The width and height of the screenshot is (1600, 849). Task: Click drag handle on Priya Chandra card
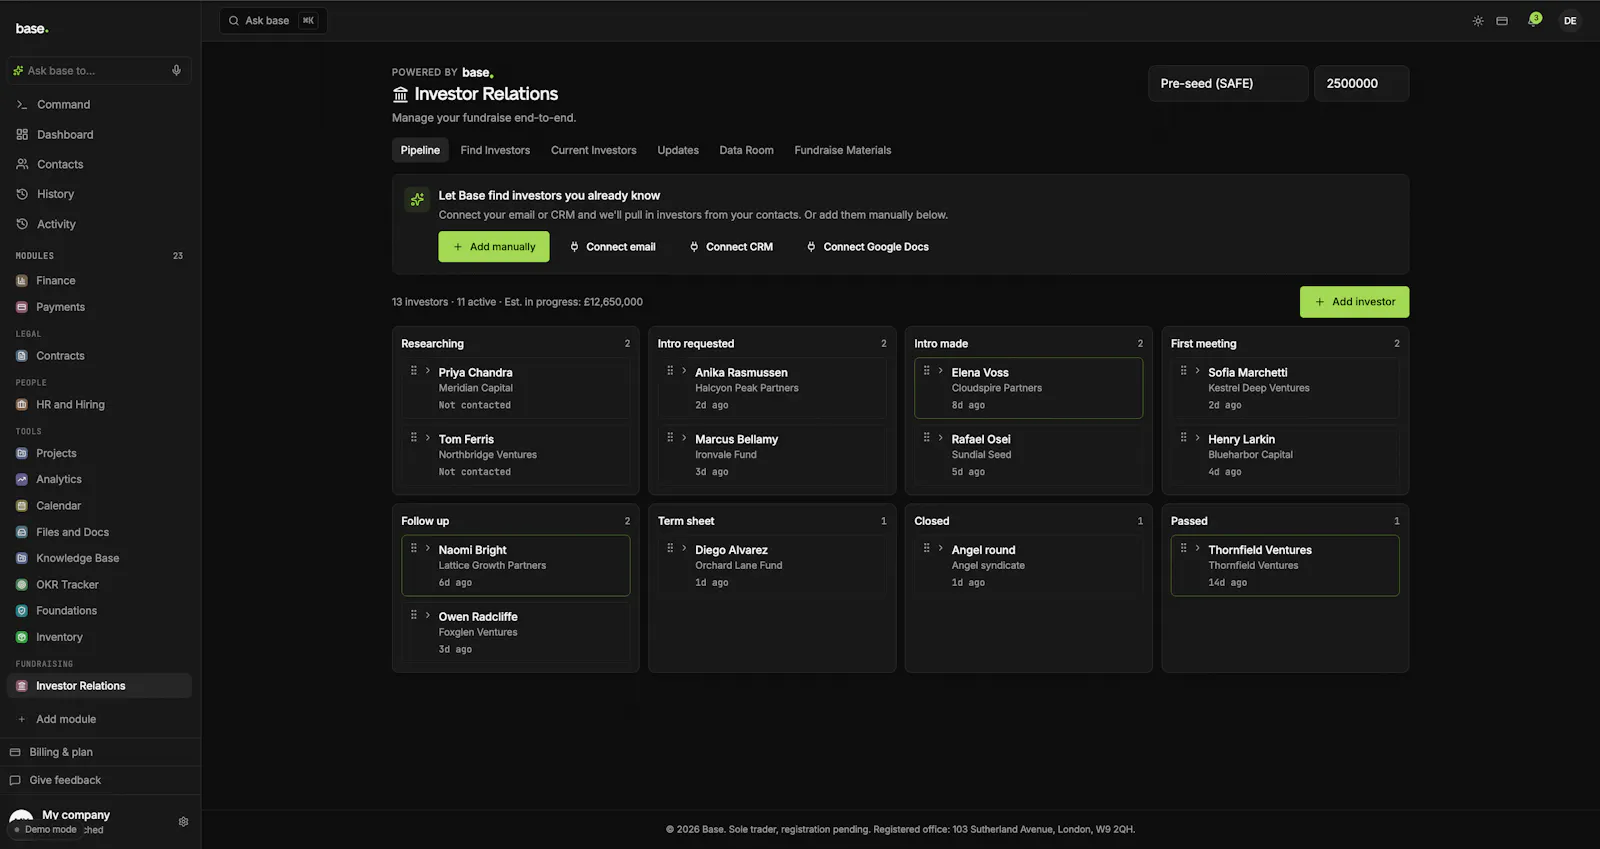pyautogui.click(x=414, y=371)
